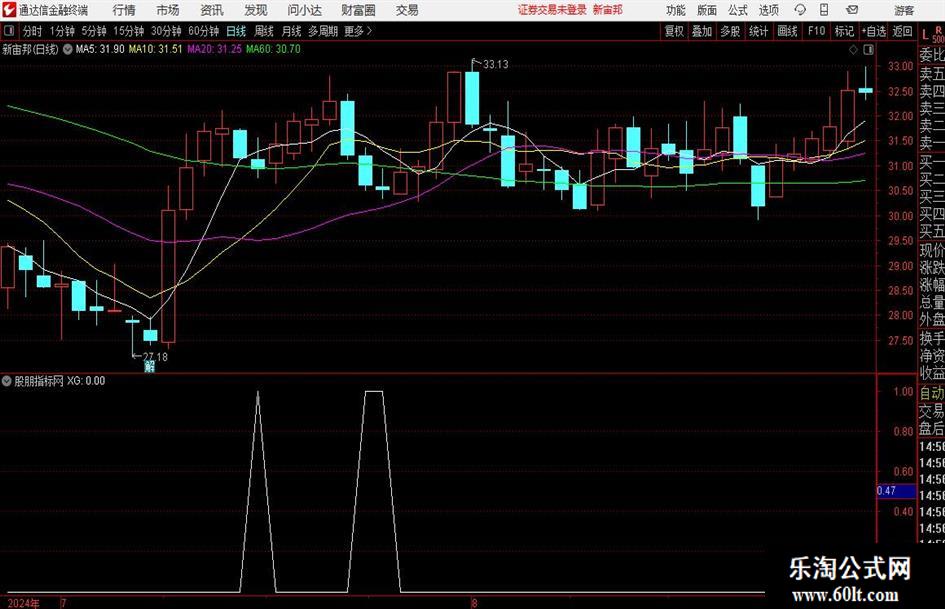This screenshot has height=609, width=945.
Task: Click the 33.13 high price label
Action: point(495,65)
